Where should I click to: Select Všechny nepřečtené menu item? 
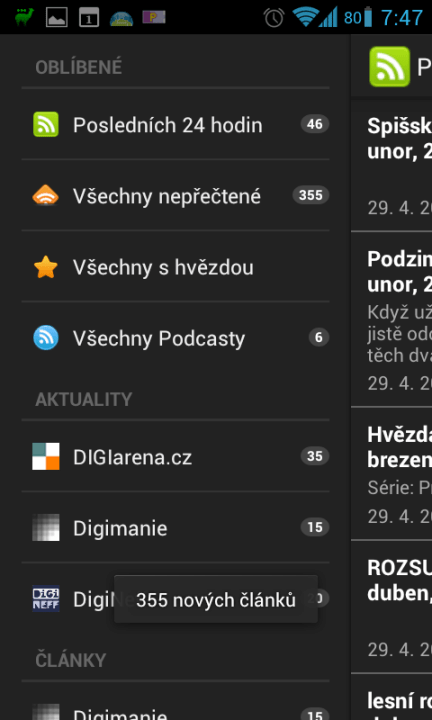pyautogui.click(x=175, y=196)
